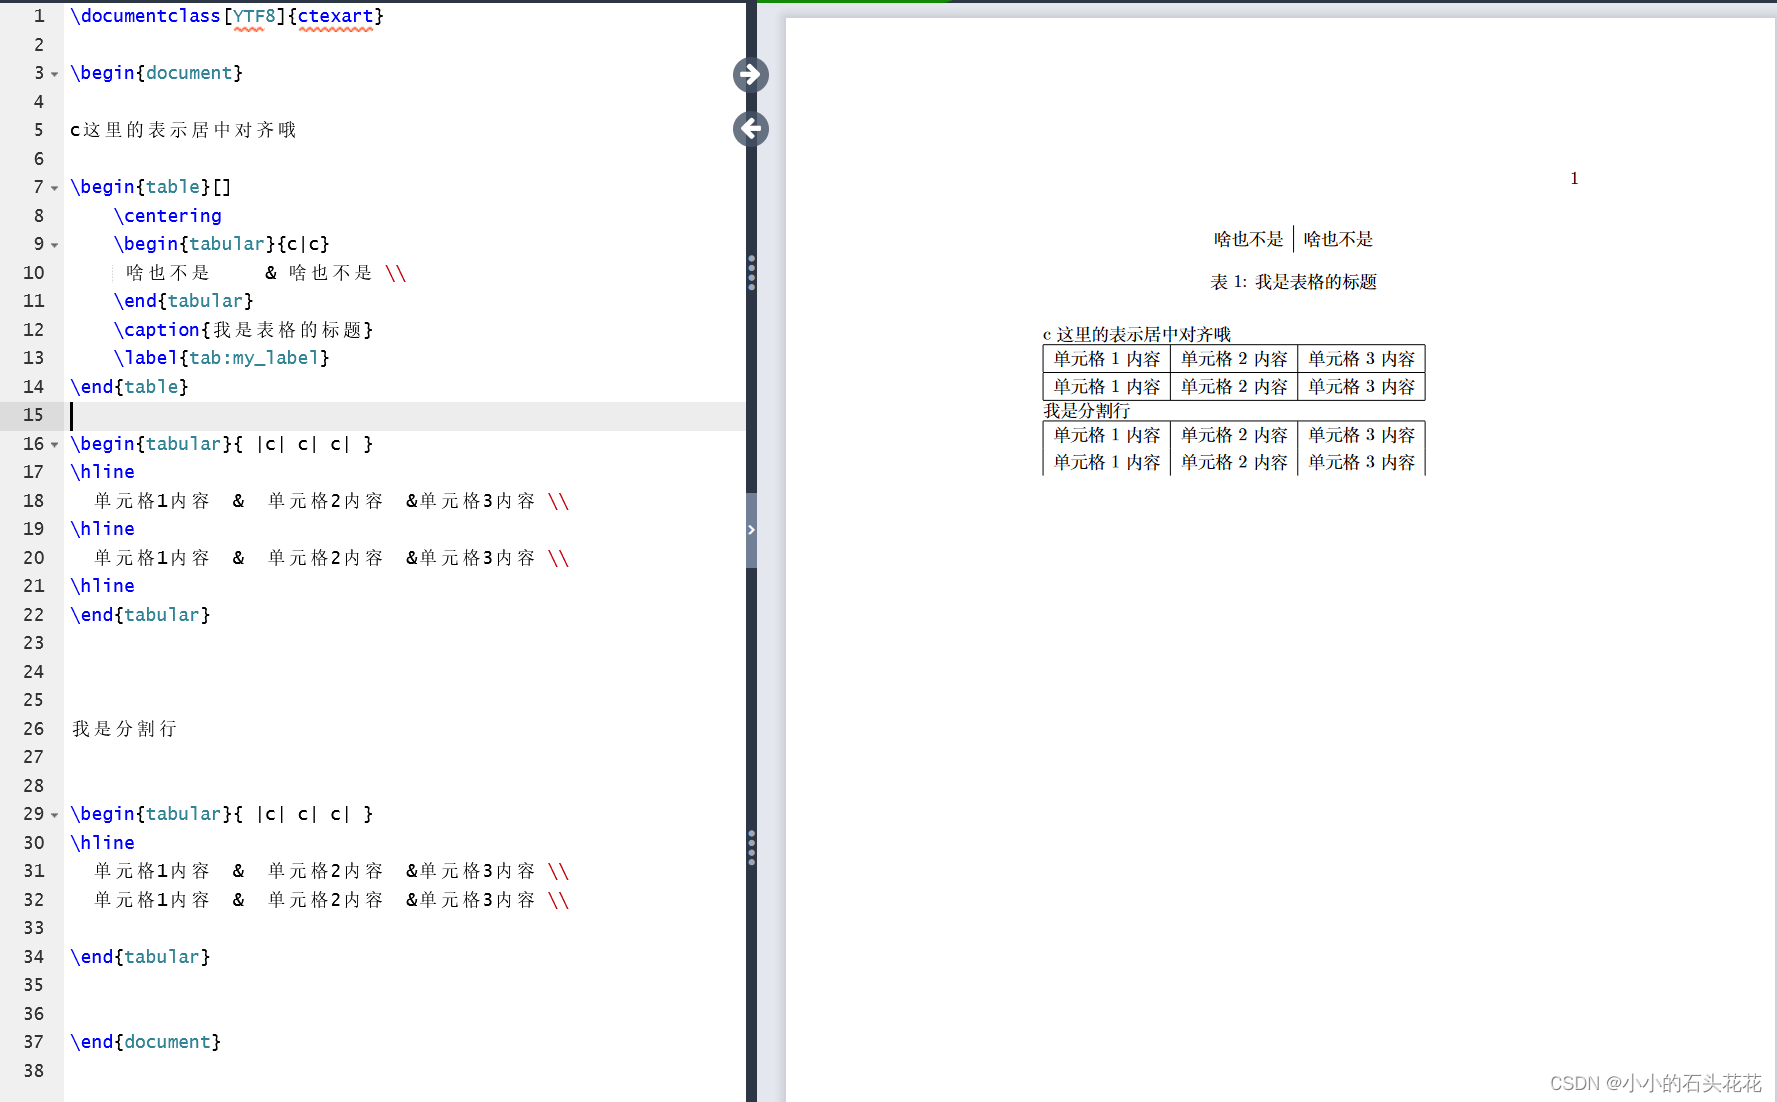Click \hline on line 30
The width and height of the screenshot is (1777, 1102).
[102, 843]
